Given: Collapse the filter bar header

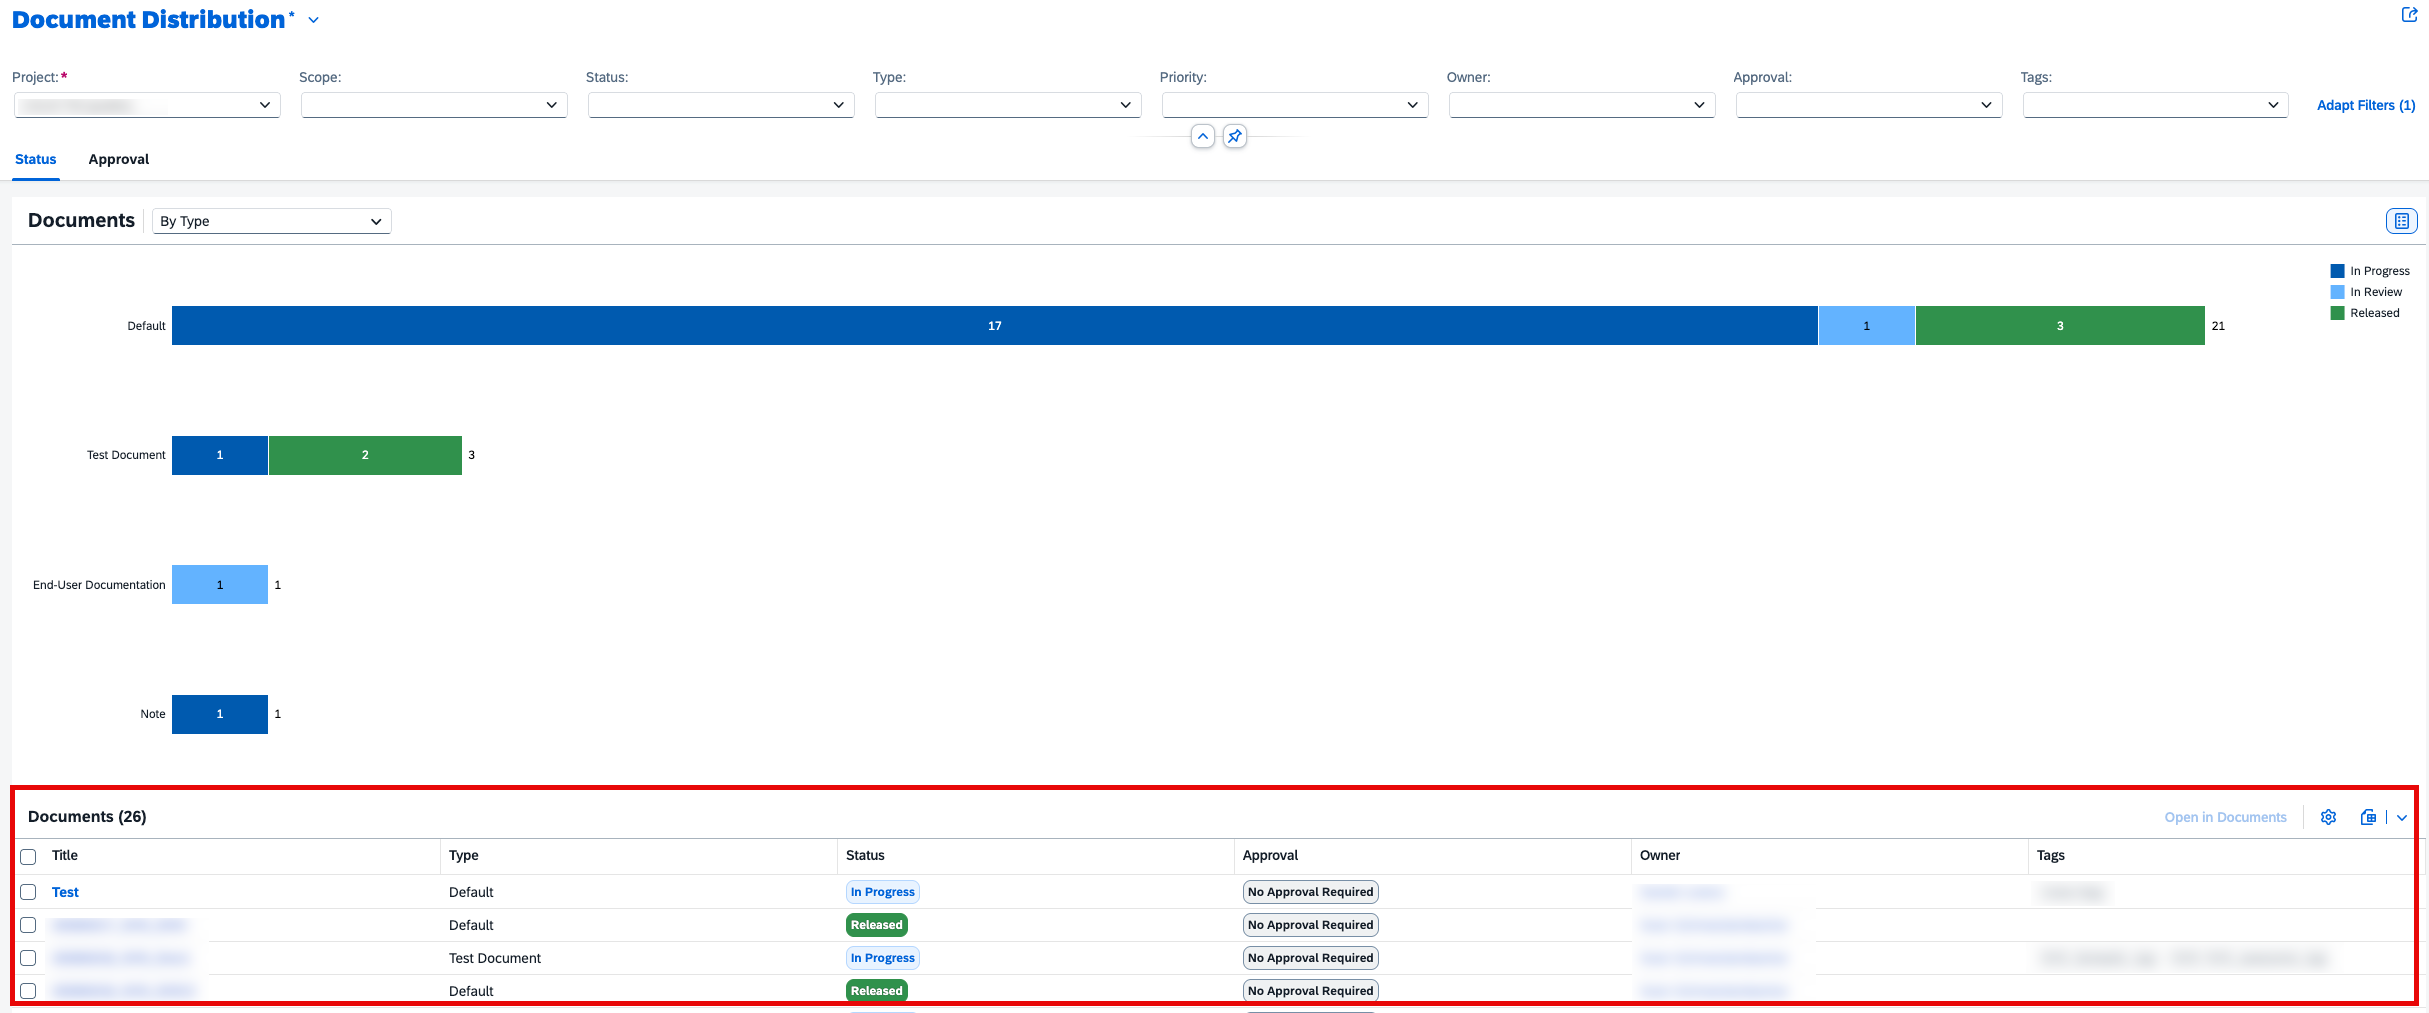Looking at the screenshot, I should coord(1203,136).
